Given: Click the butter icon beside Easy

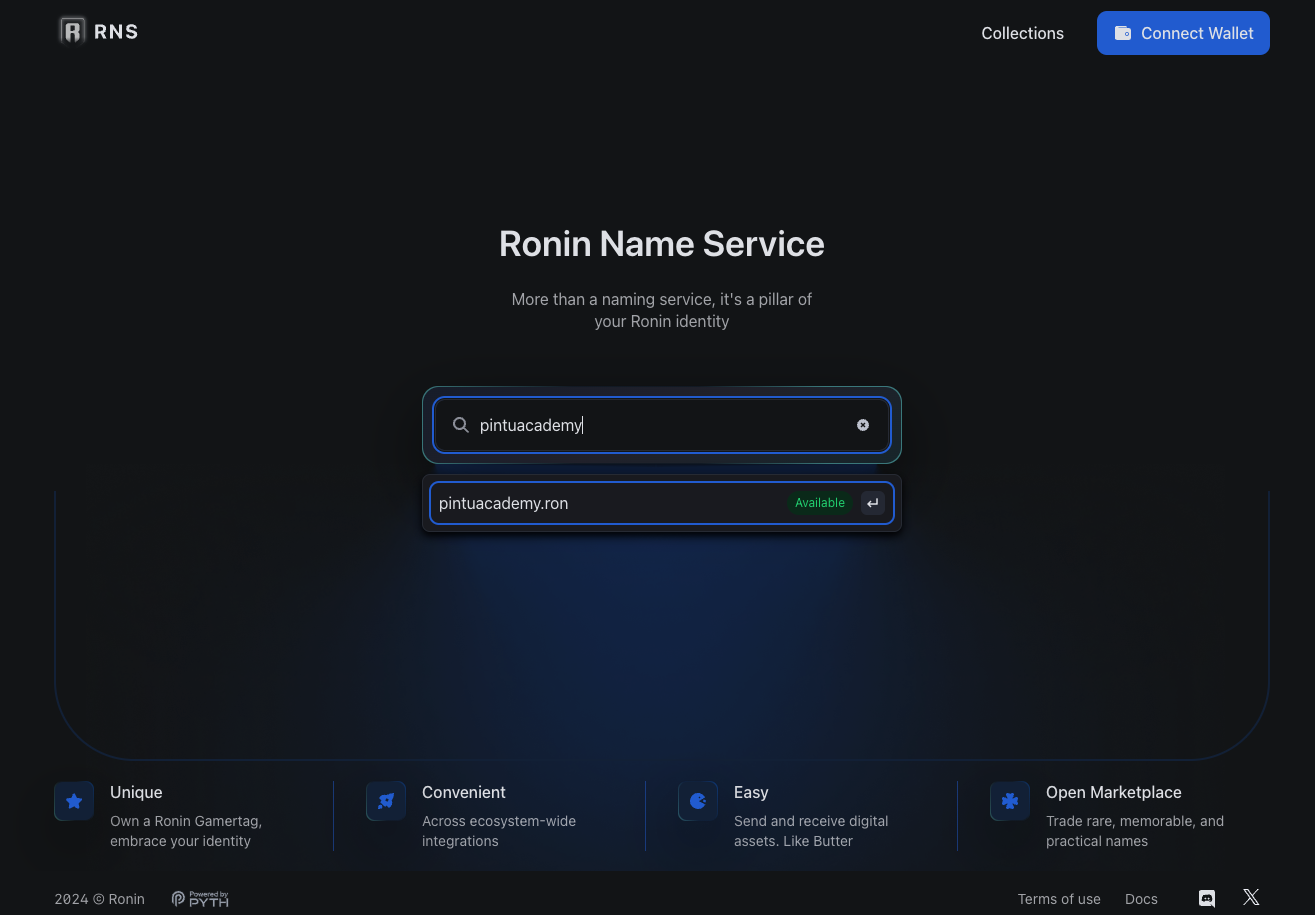Looking at the screenshot, I should pos(698,801).
